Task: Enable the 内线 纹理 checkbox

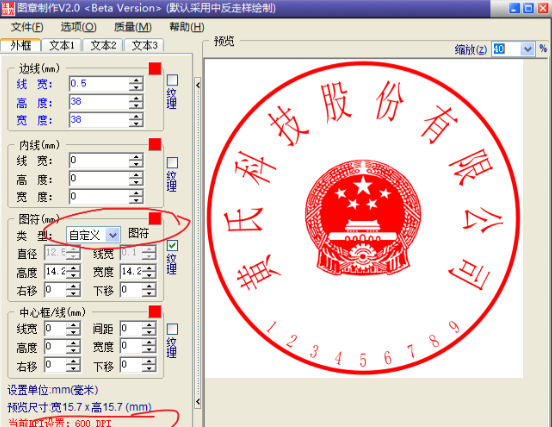Action: tap(172, 163)
